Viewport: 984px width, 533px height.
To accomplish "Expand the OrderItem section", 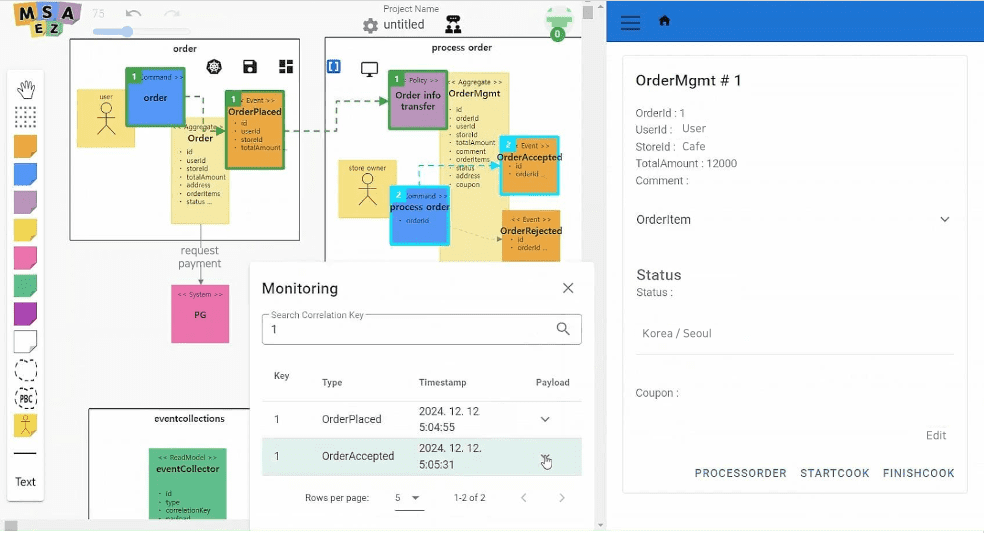I will (944, 220).
